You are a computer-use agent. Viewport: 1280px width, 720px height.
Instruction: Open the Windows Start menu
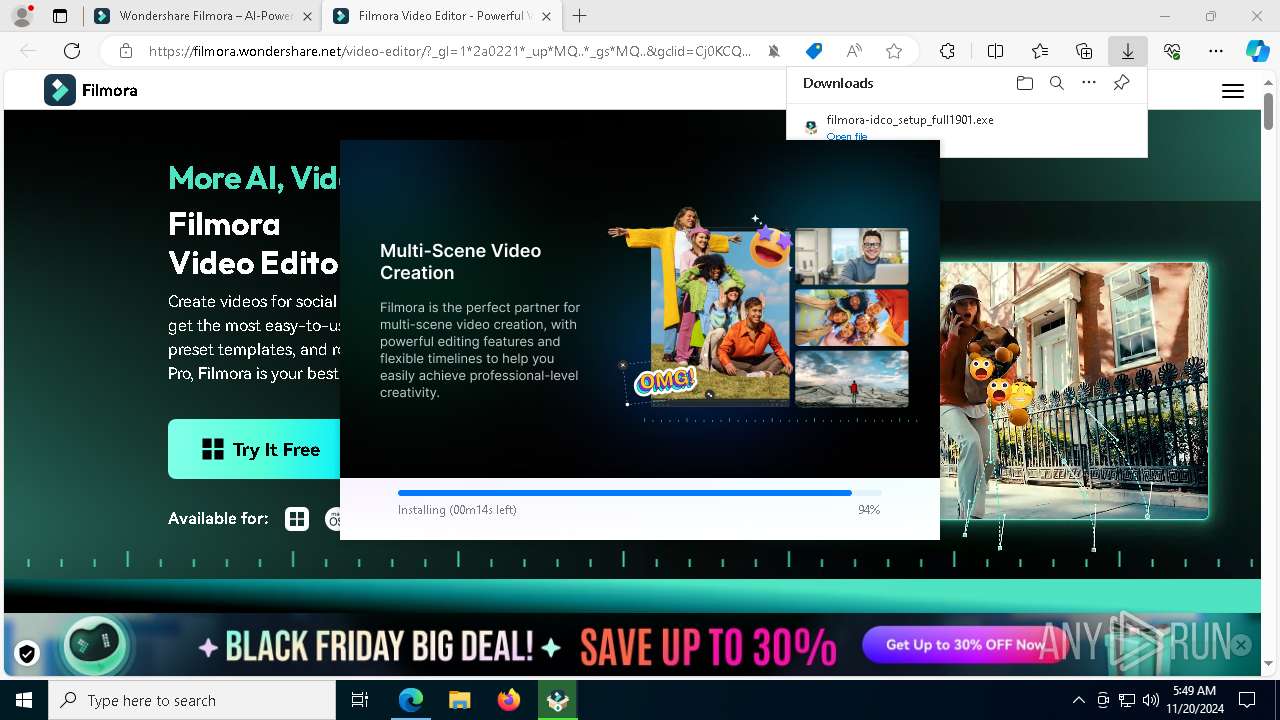(24, 700)
